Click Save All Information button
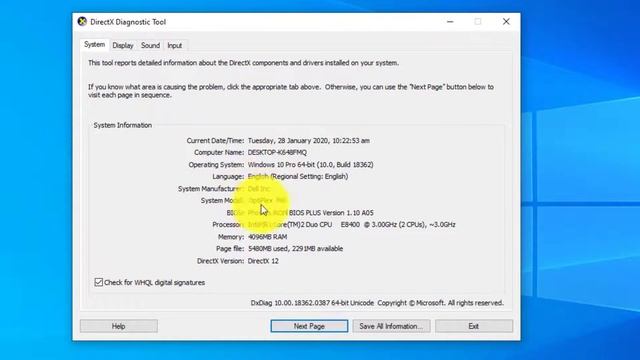Viewport: 640px width, 360px height. (391, 326)
